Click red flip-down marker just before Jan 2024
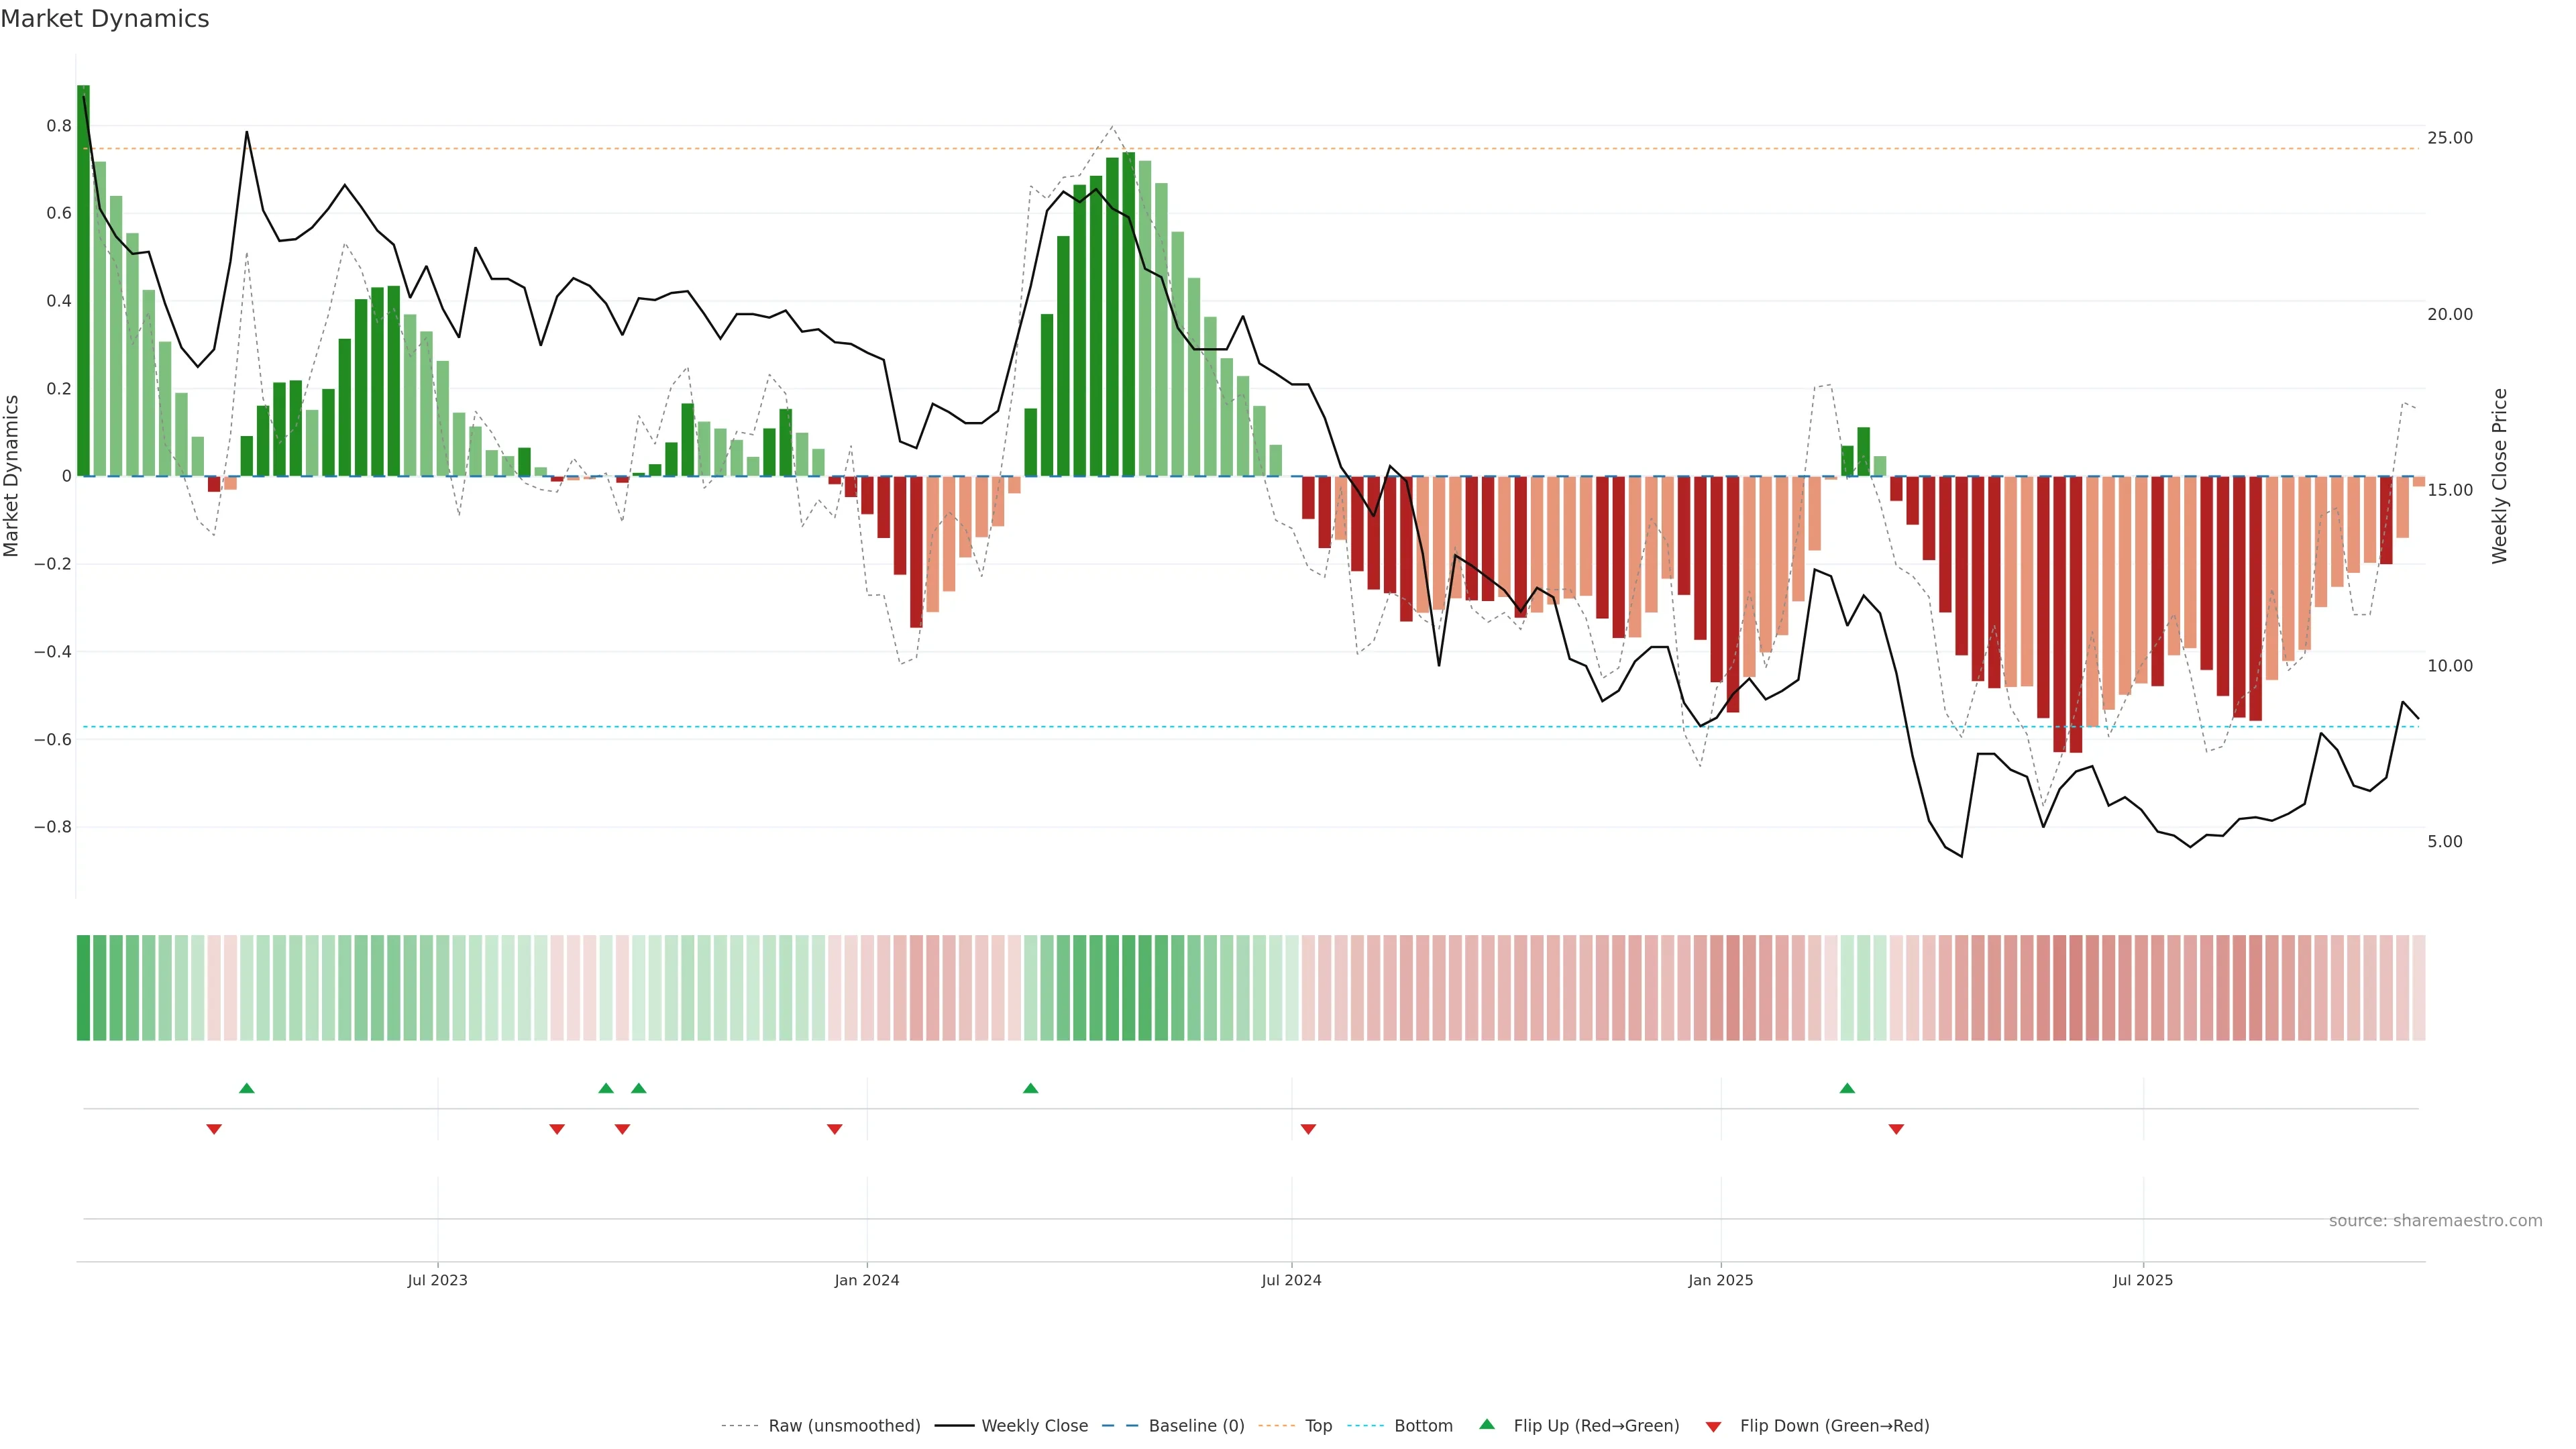2576x1449 pixels. pos(835,1129)
